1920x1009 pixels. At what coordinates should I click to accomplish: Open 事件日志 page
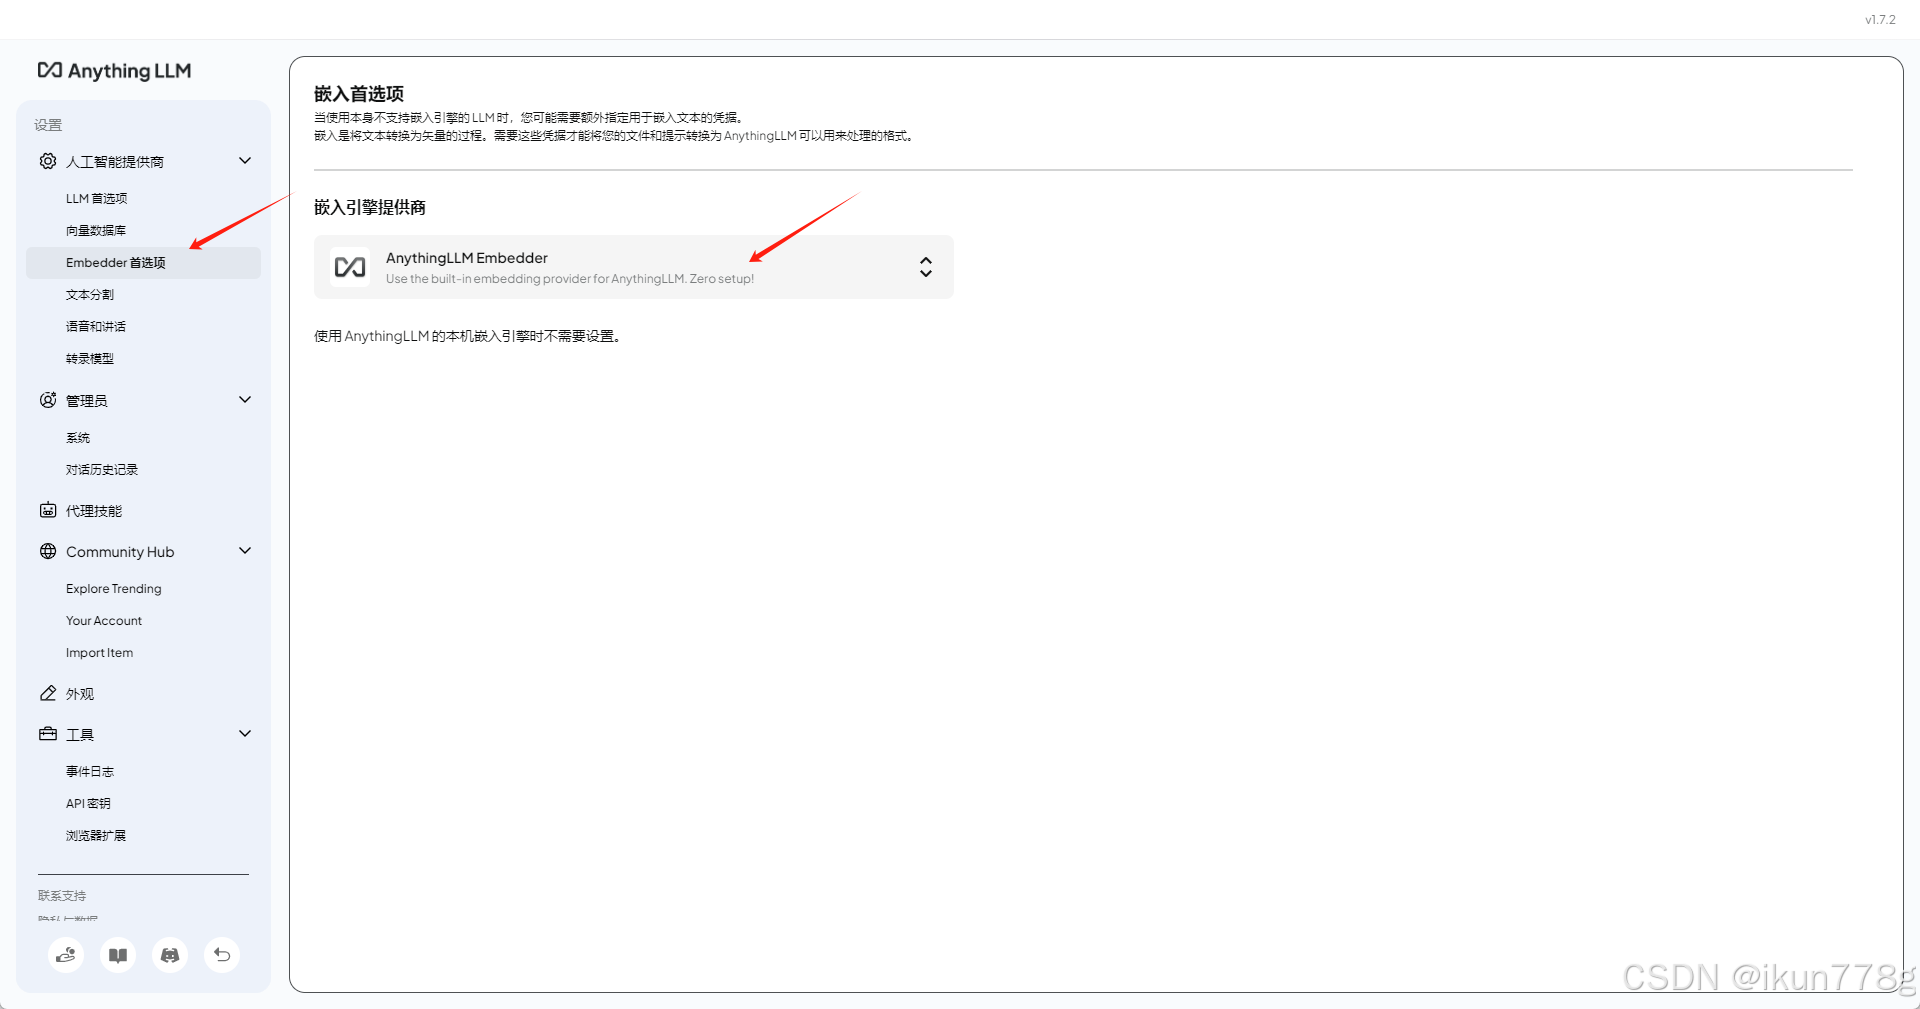coord(90,771)
